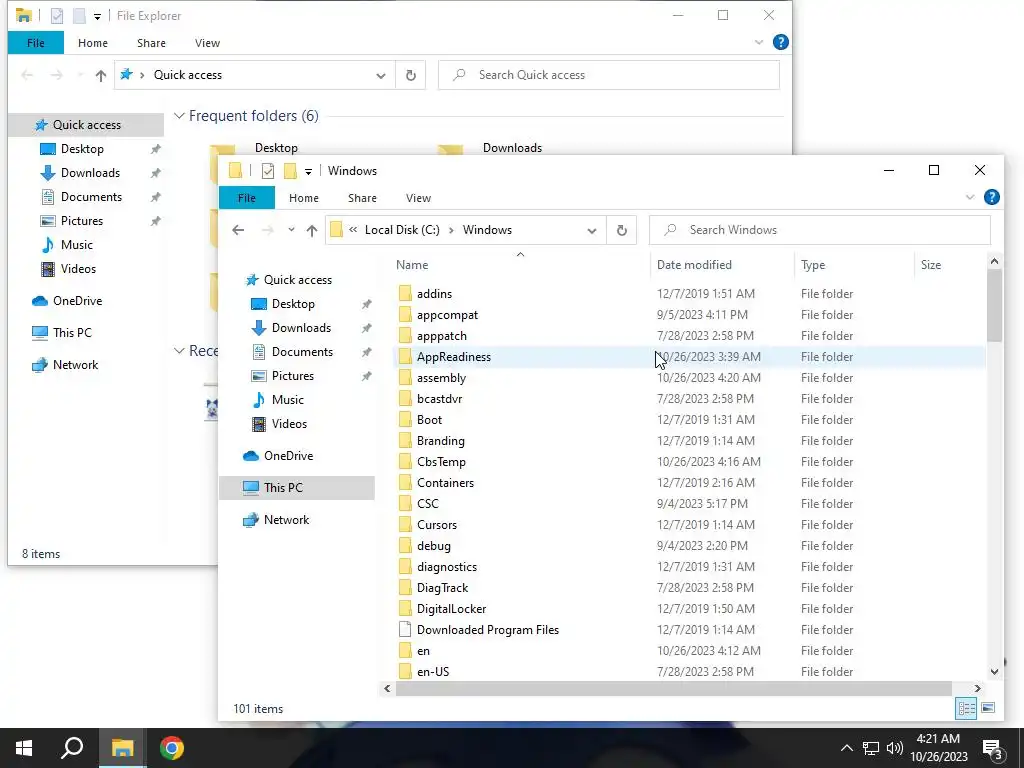Click the back arrow in Windows folder window
1024x768 pixels.
[x=238, y=230]
